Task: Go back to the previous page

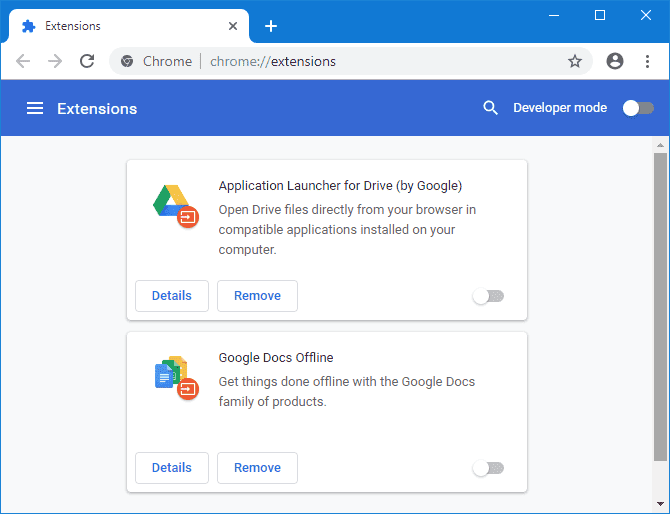Action: [23, 61]
